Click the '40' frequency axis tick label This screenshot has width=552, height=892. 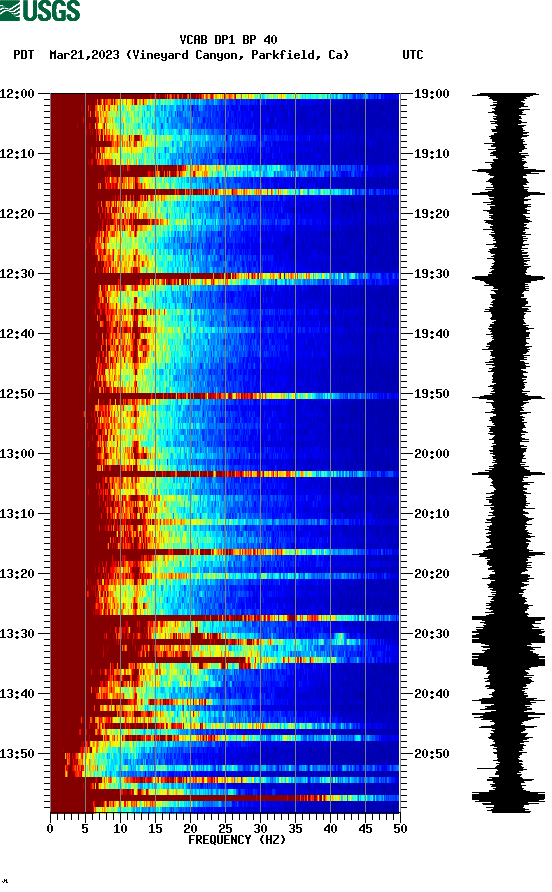tap(330, 829)
